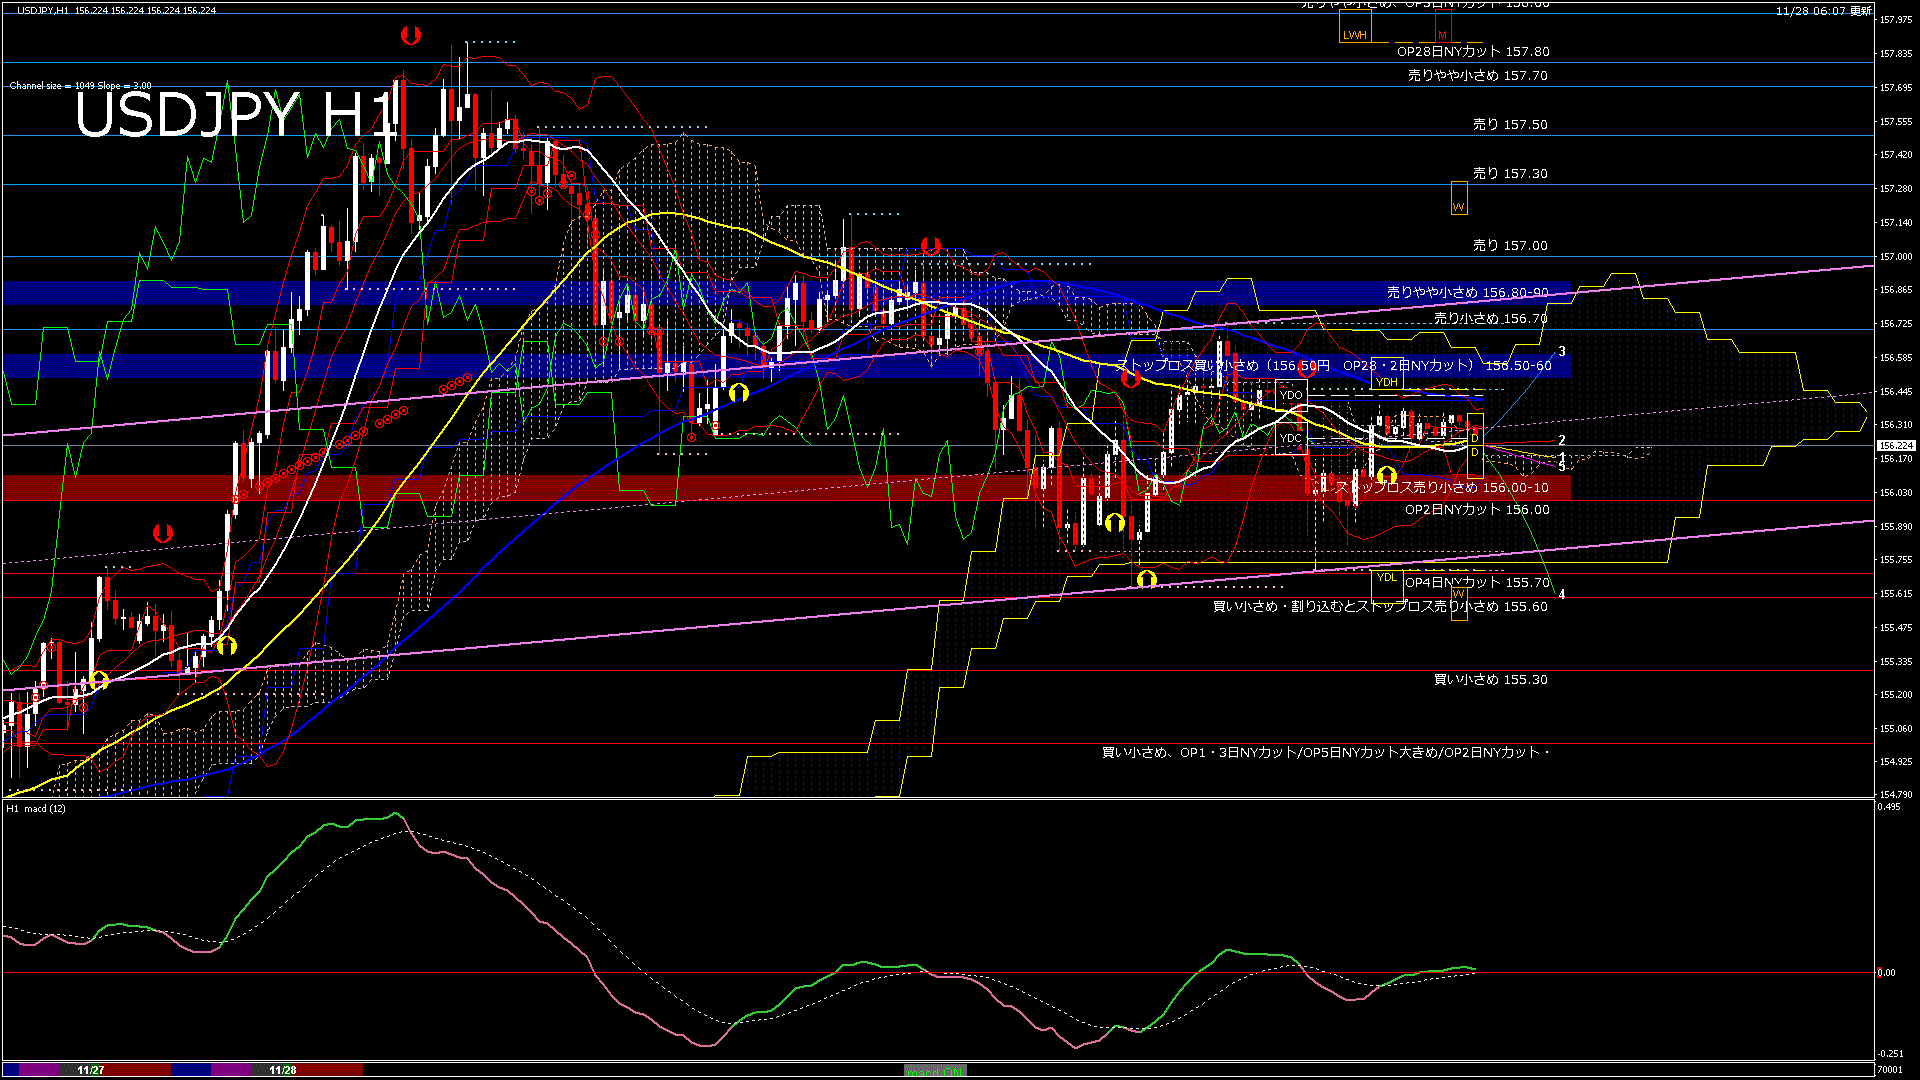
Task: Select the YDH yellow box label
Action: coord(1386,382)
